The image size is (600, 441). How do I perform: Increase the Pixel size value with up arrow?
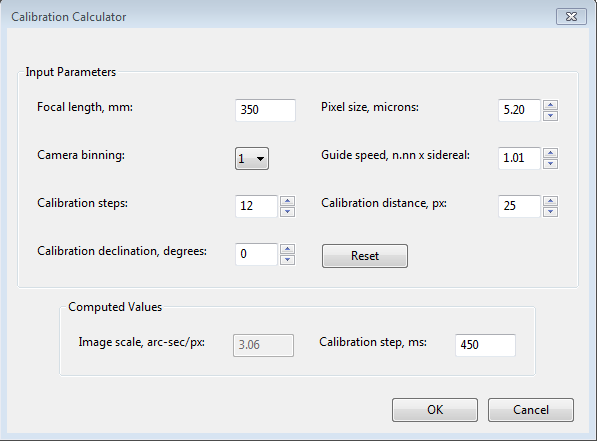pyautogui.click(x=550, y=105)
